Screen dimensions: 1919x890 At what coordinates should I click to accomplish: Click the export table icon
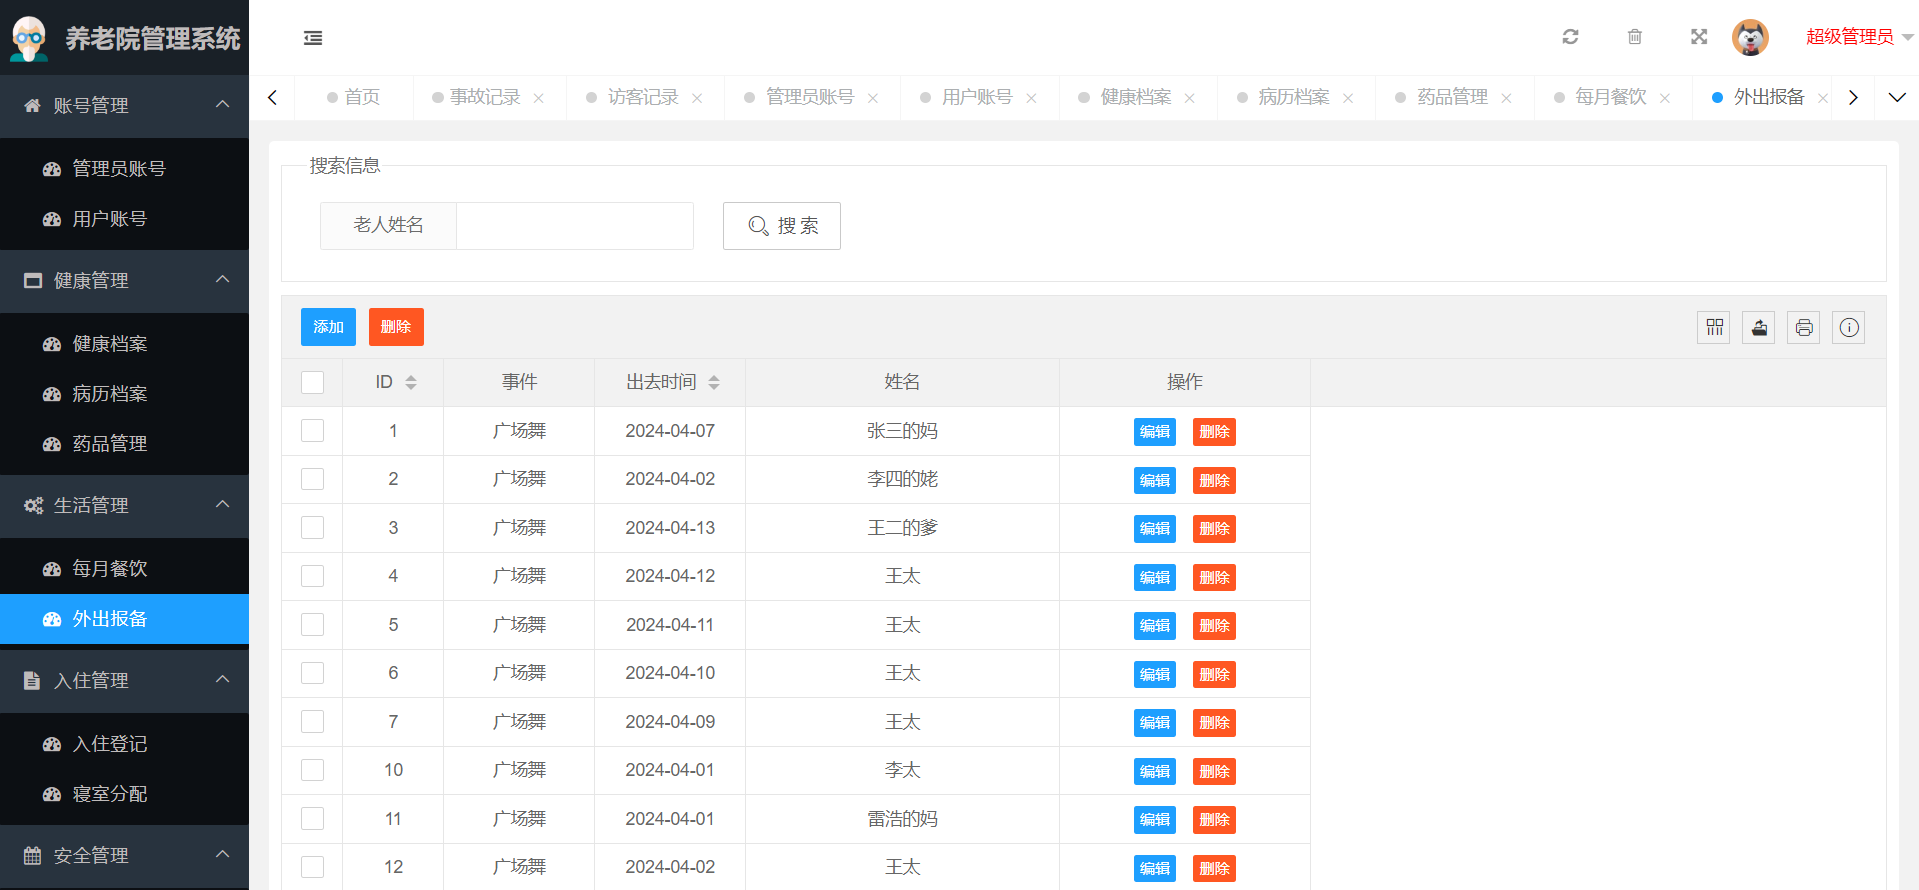point(1759,327)
